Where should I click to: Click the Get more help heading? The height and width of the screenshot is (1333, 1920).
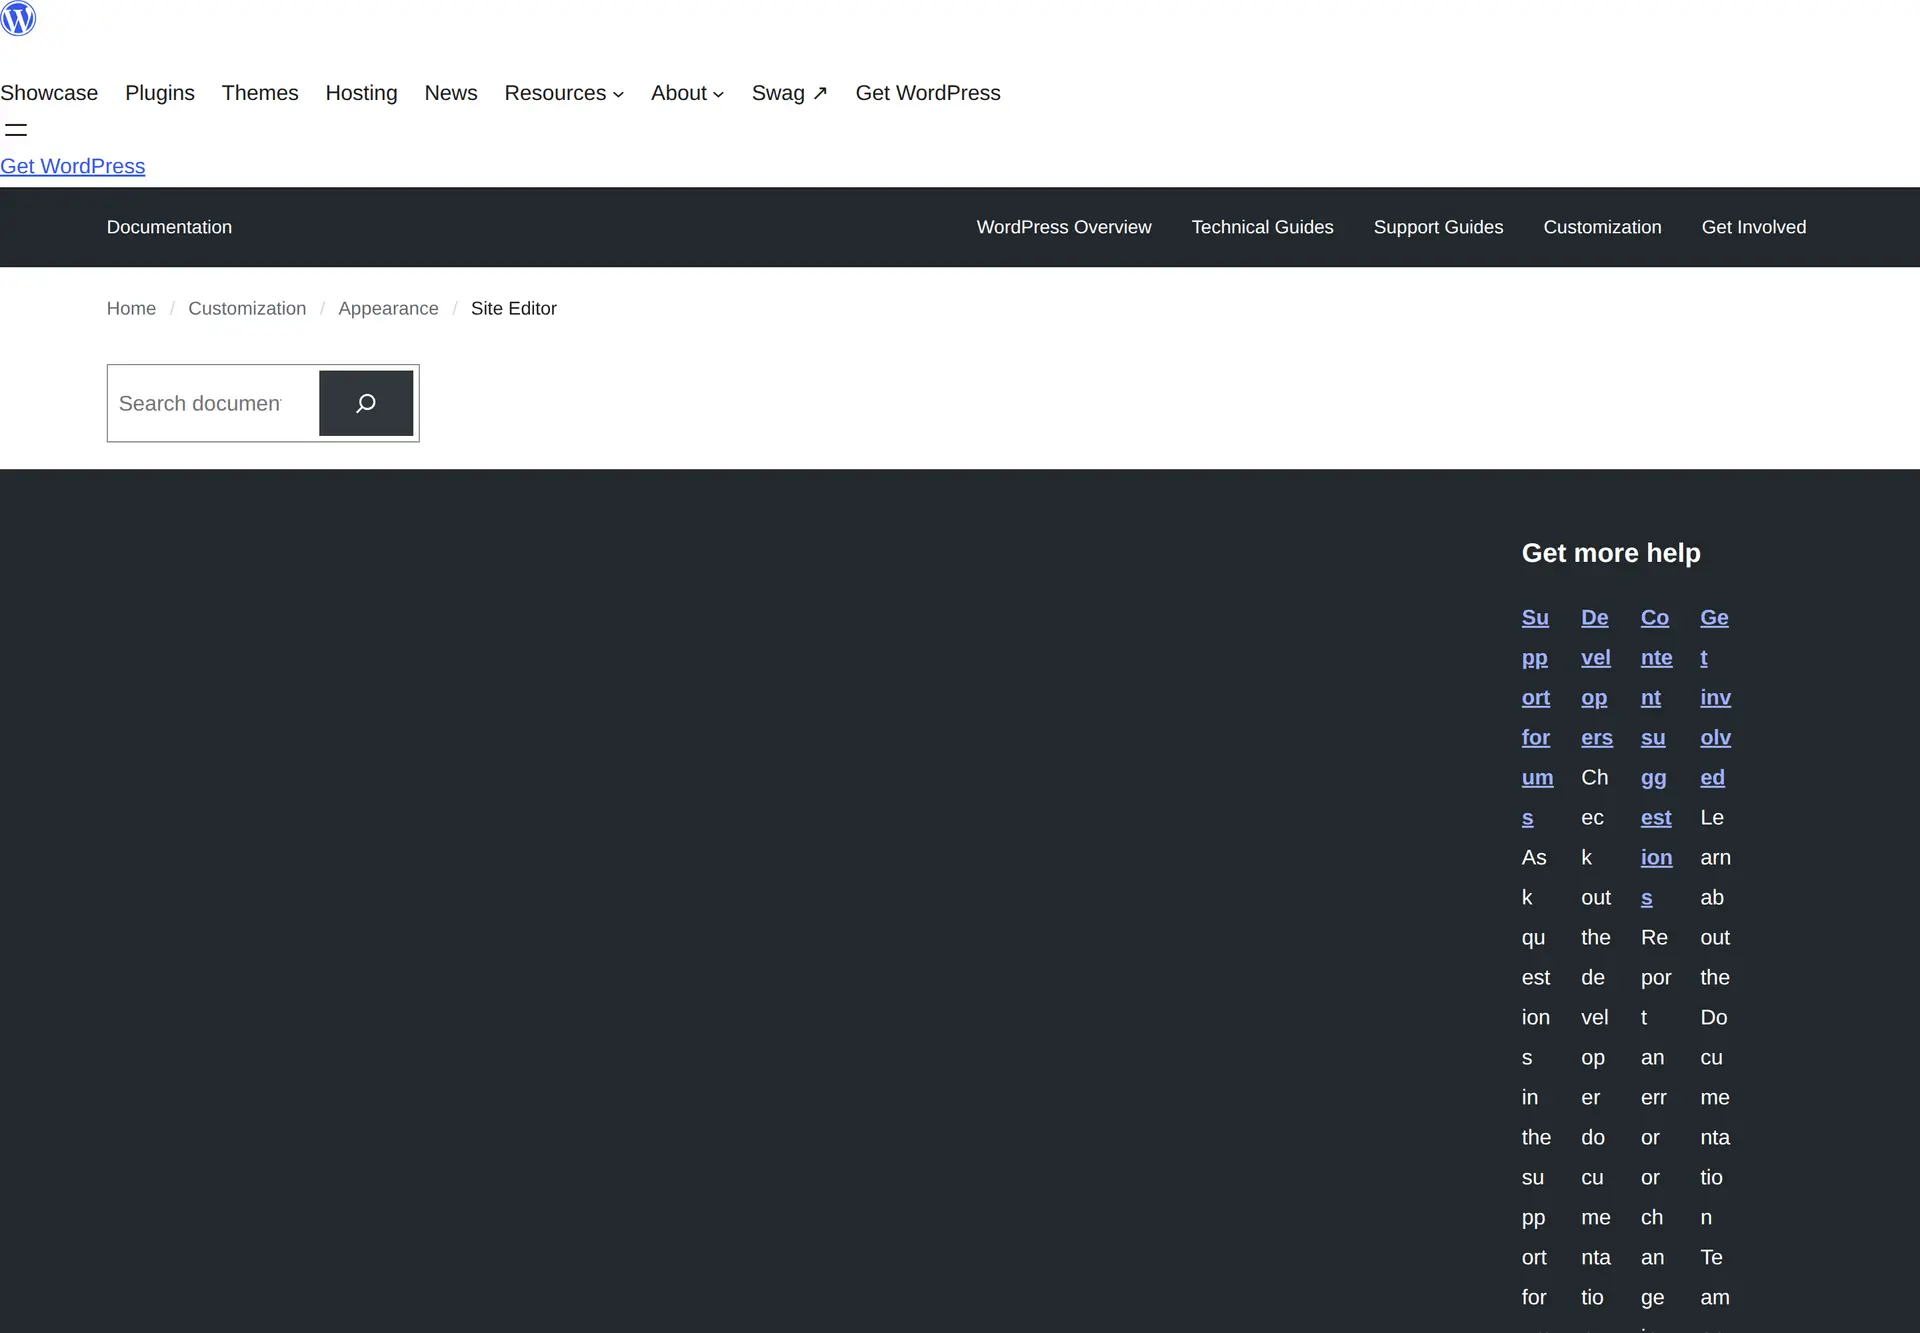pyautogui.click(x=1611, y=553)
